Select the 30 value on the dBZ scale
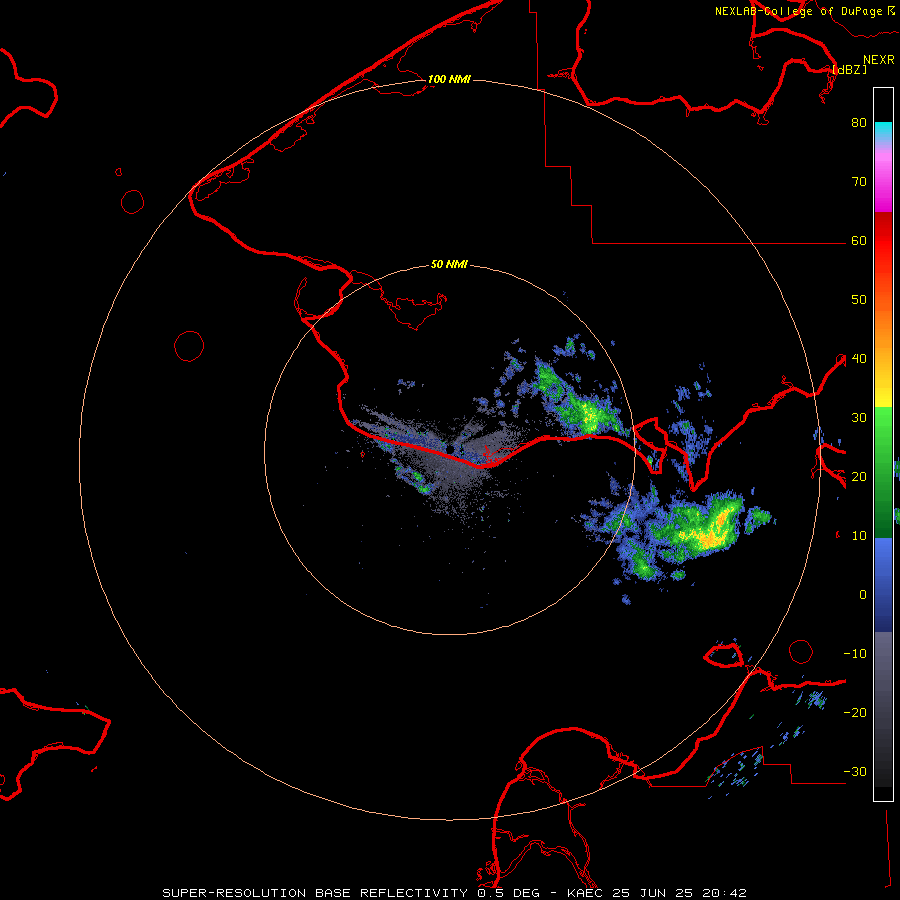 click(x=859, y=418)
